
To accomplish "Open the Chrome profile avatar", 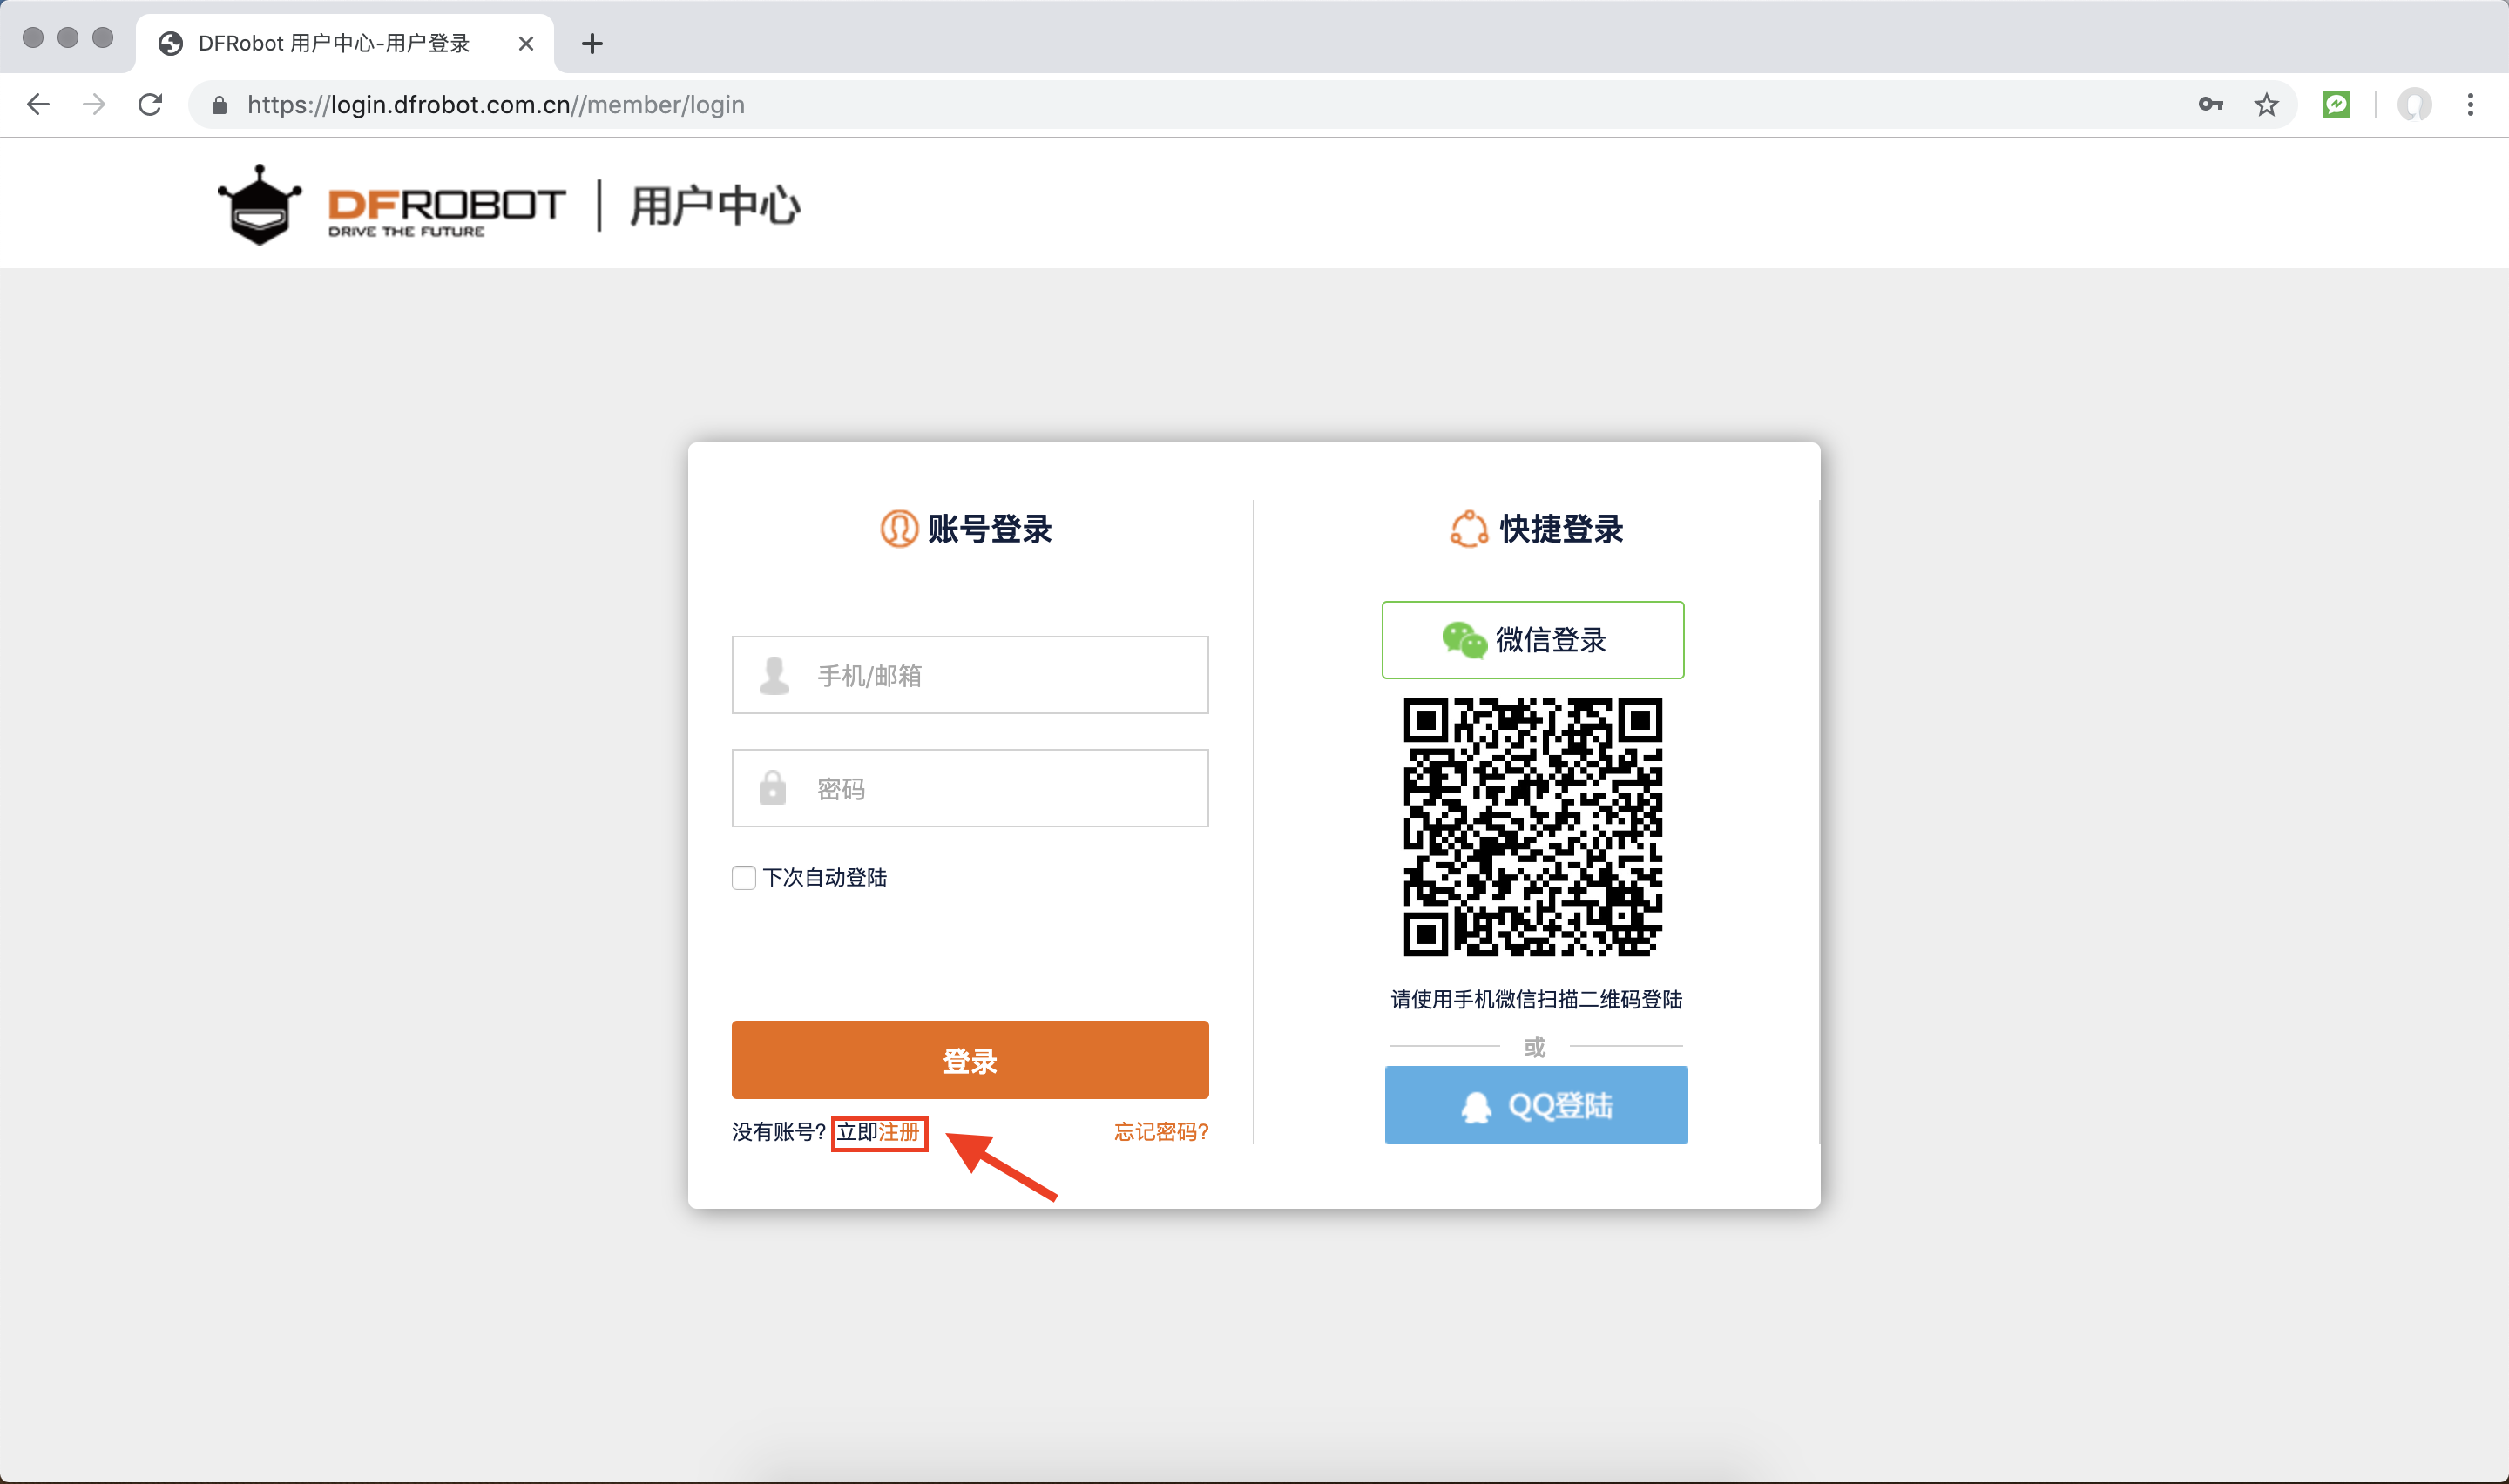I will 2414,104.
